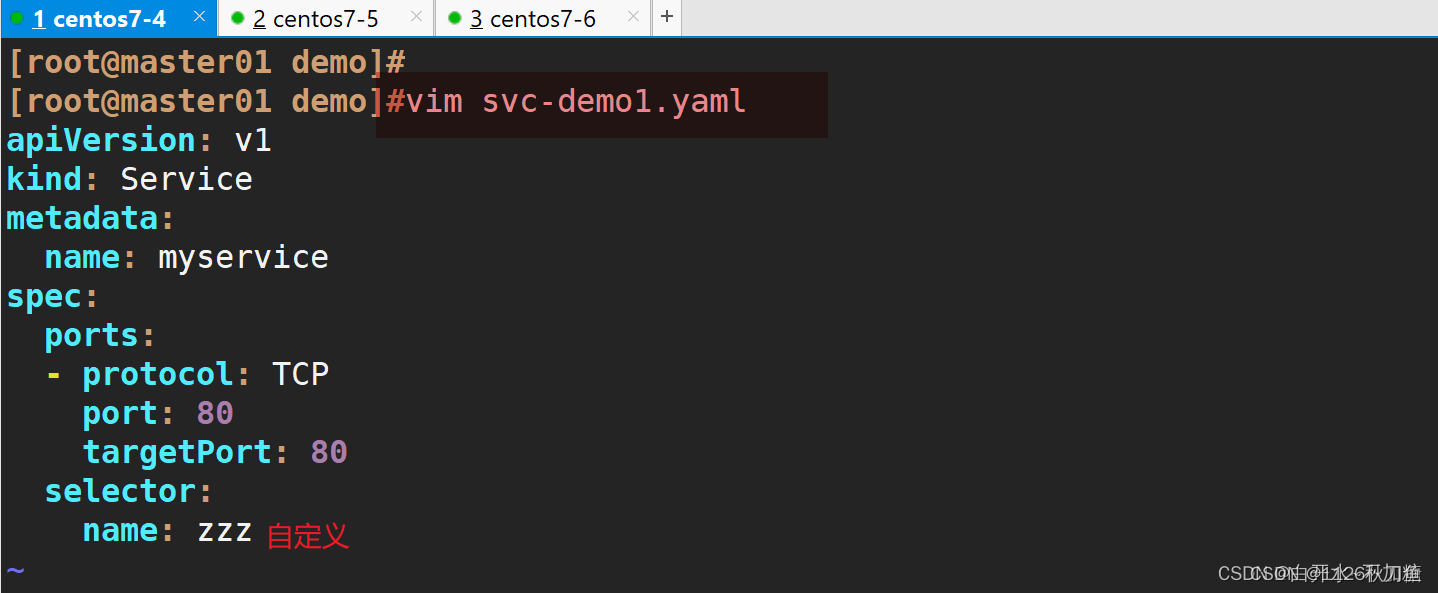Click the tilde empty-line marker

15,571
